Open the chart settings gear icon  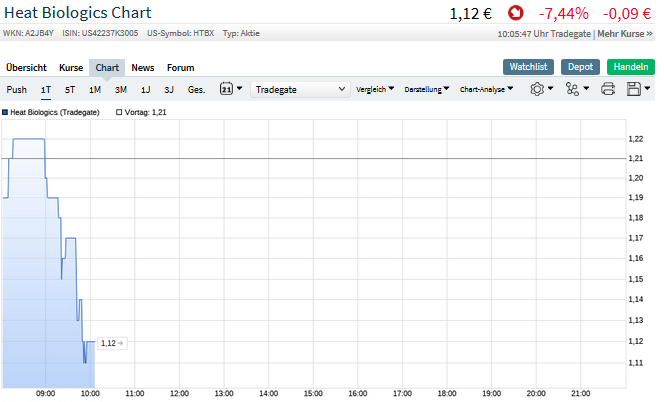(537, 89)
